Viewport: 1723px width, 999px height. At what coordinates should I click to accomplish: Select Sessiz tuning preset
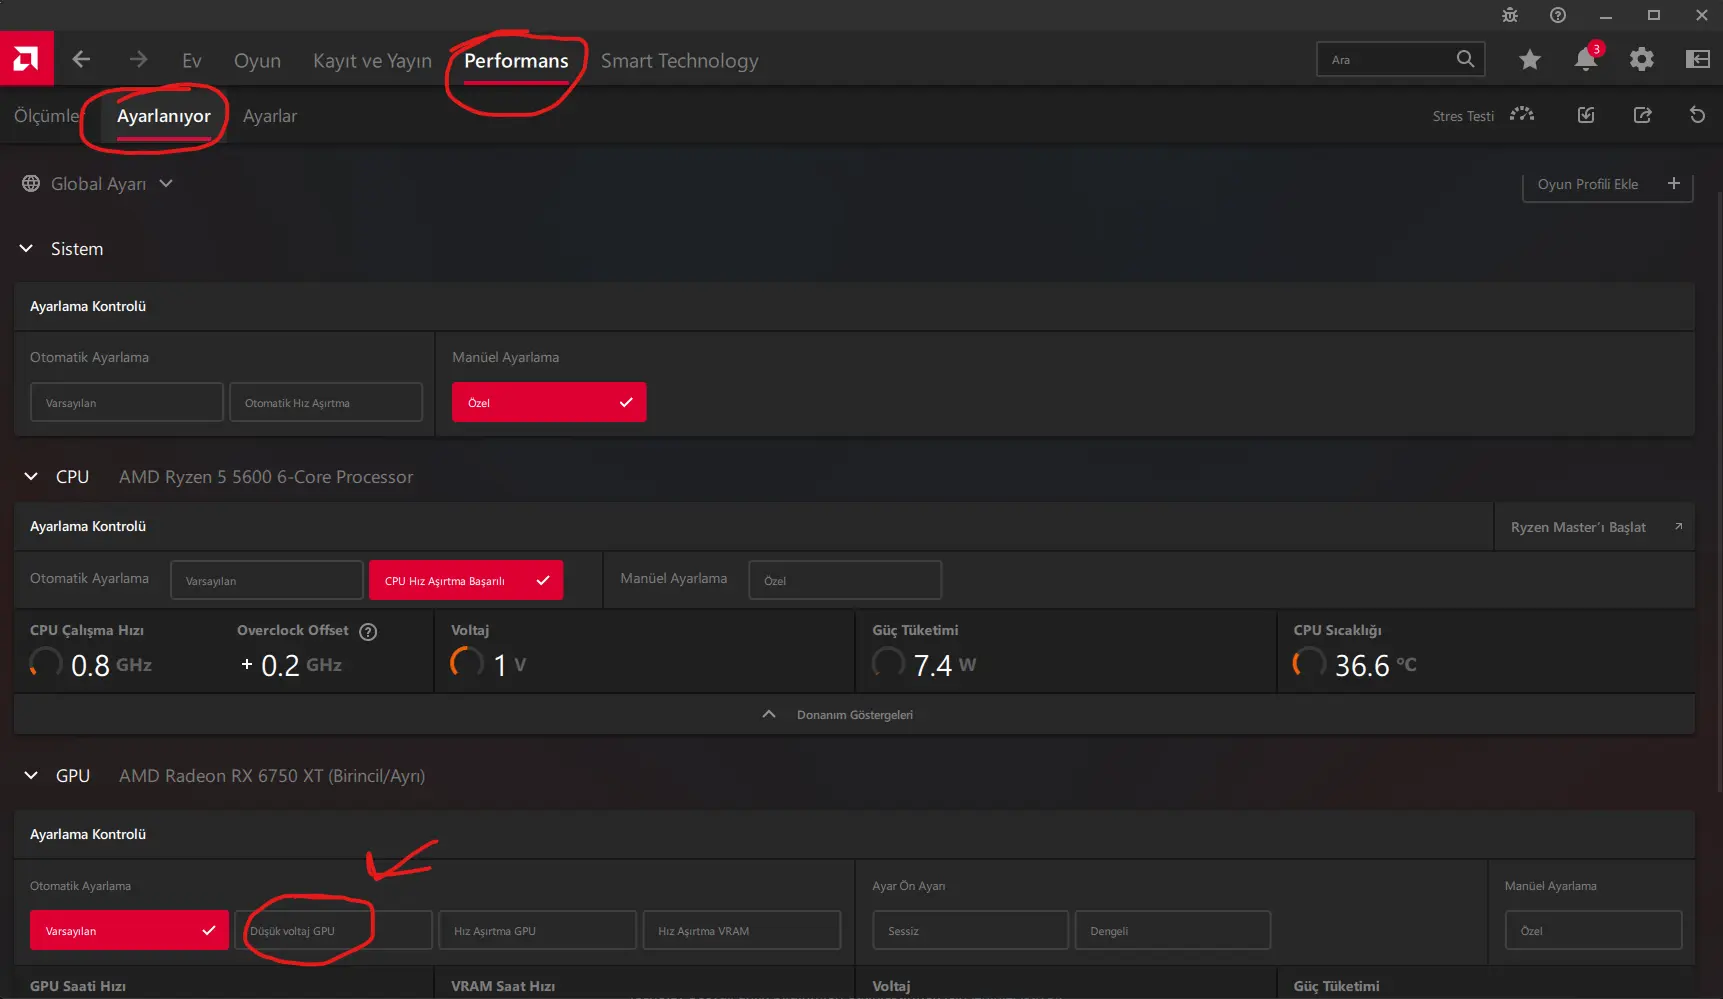point(970,930)
